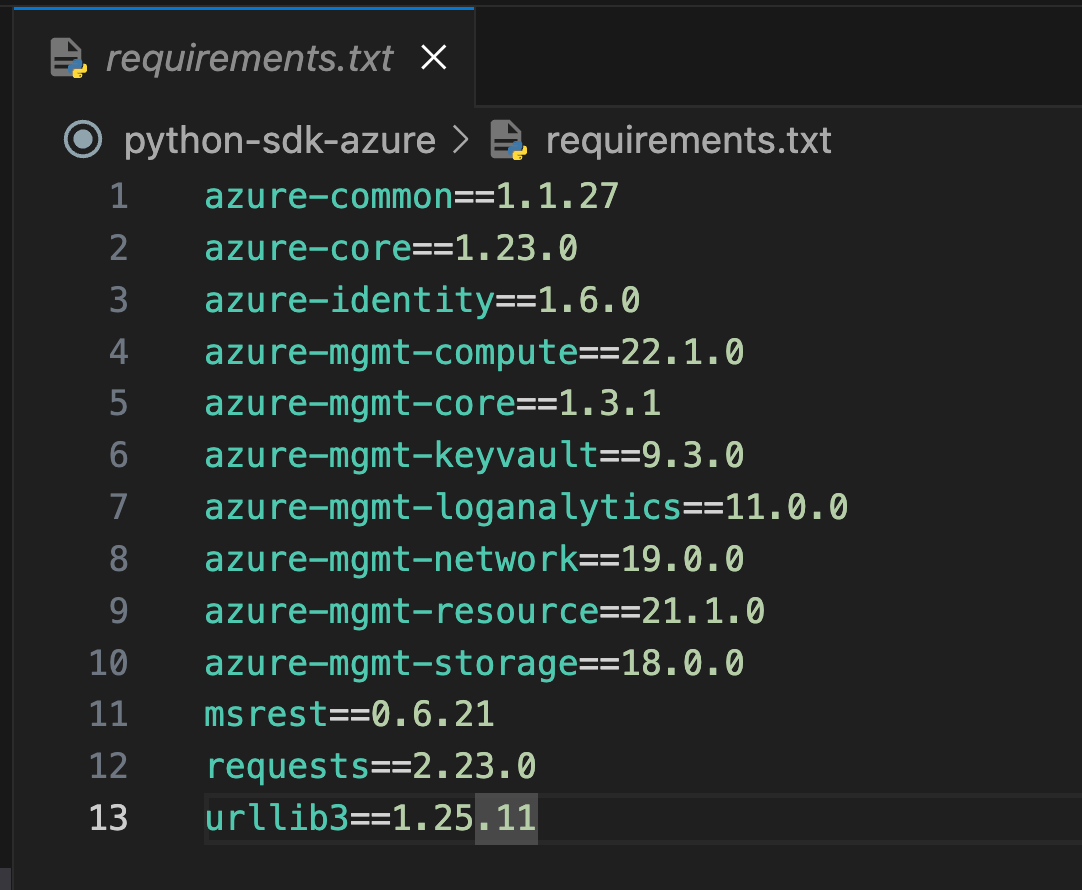Place cursor on azure-mgmt-loganalytics entry
The height and width of the screenshot is (890, 1082).
coord(443,507)
